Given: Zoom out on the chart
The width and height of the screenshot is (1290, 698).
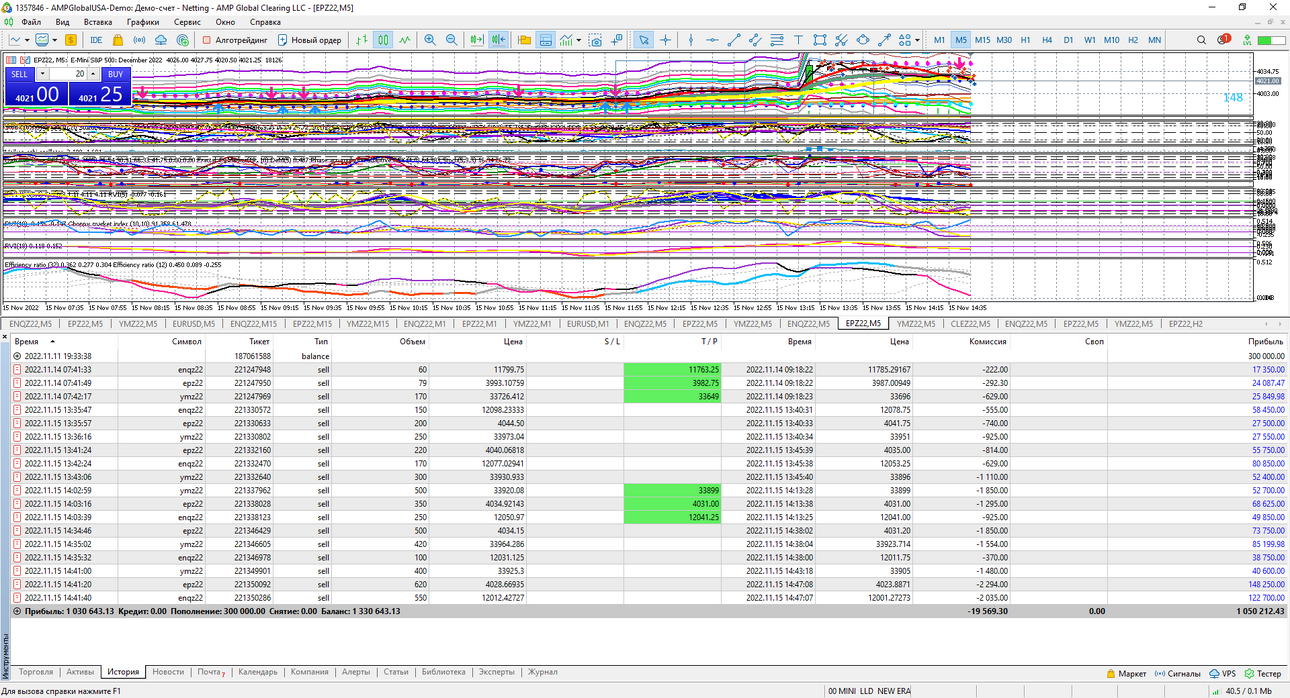Looking at the screenshot, I should click(451, 40).
